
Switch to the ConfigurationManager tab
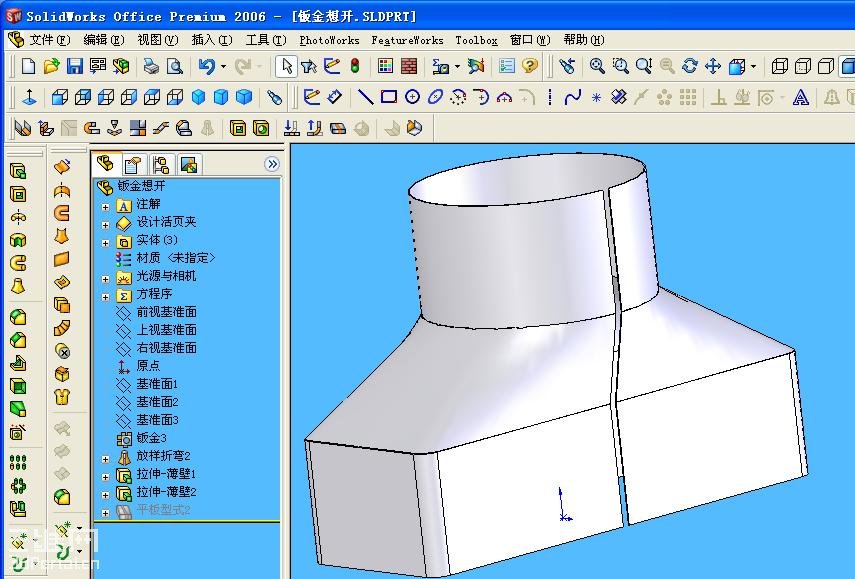pyautogui.click(x=161, y=164)
